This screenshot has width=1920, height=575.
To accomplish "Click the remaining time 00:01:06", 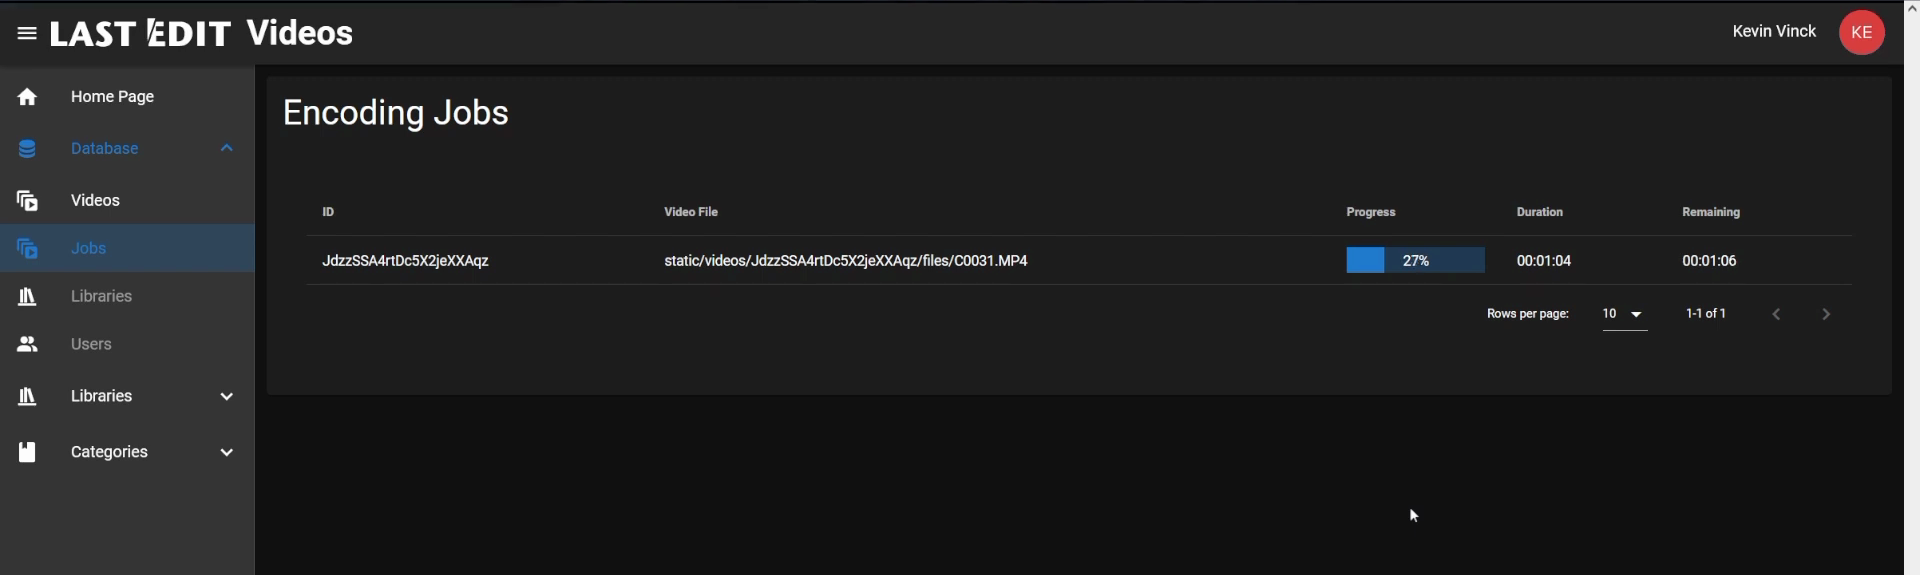I will [x=1709, y=260].
